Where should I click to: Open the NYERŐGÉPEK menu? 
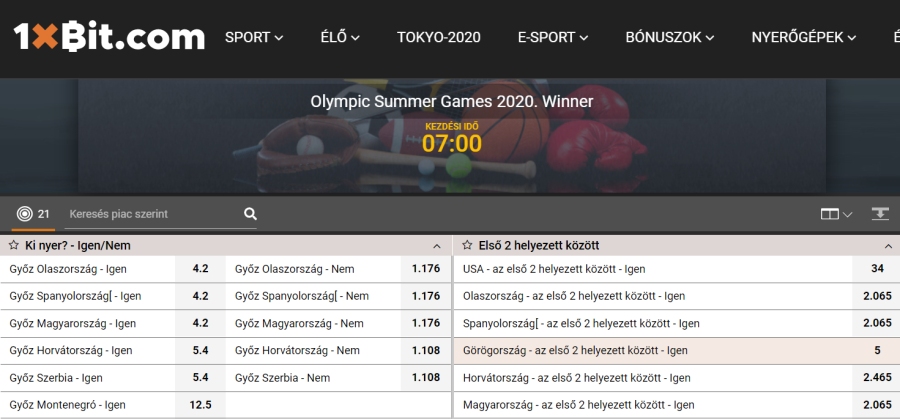point(804,37)
